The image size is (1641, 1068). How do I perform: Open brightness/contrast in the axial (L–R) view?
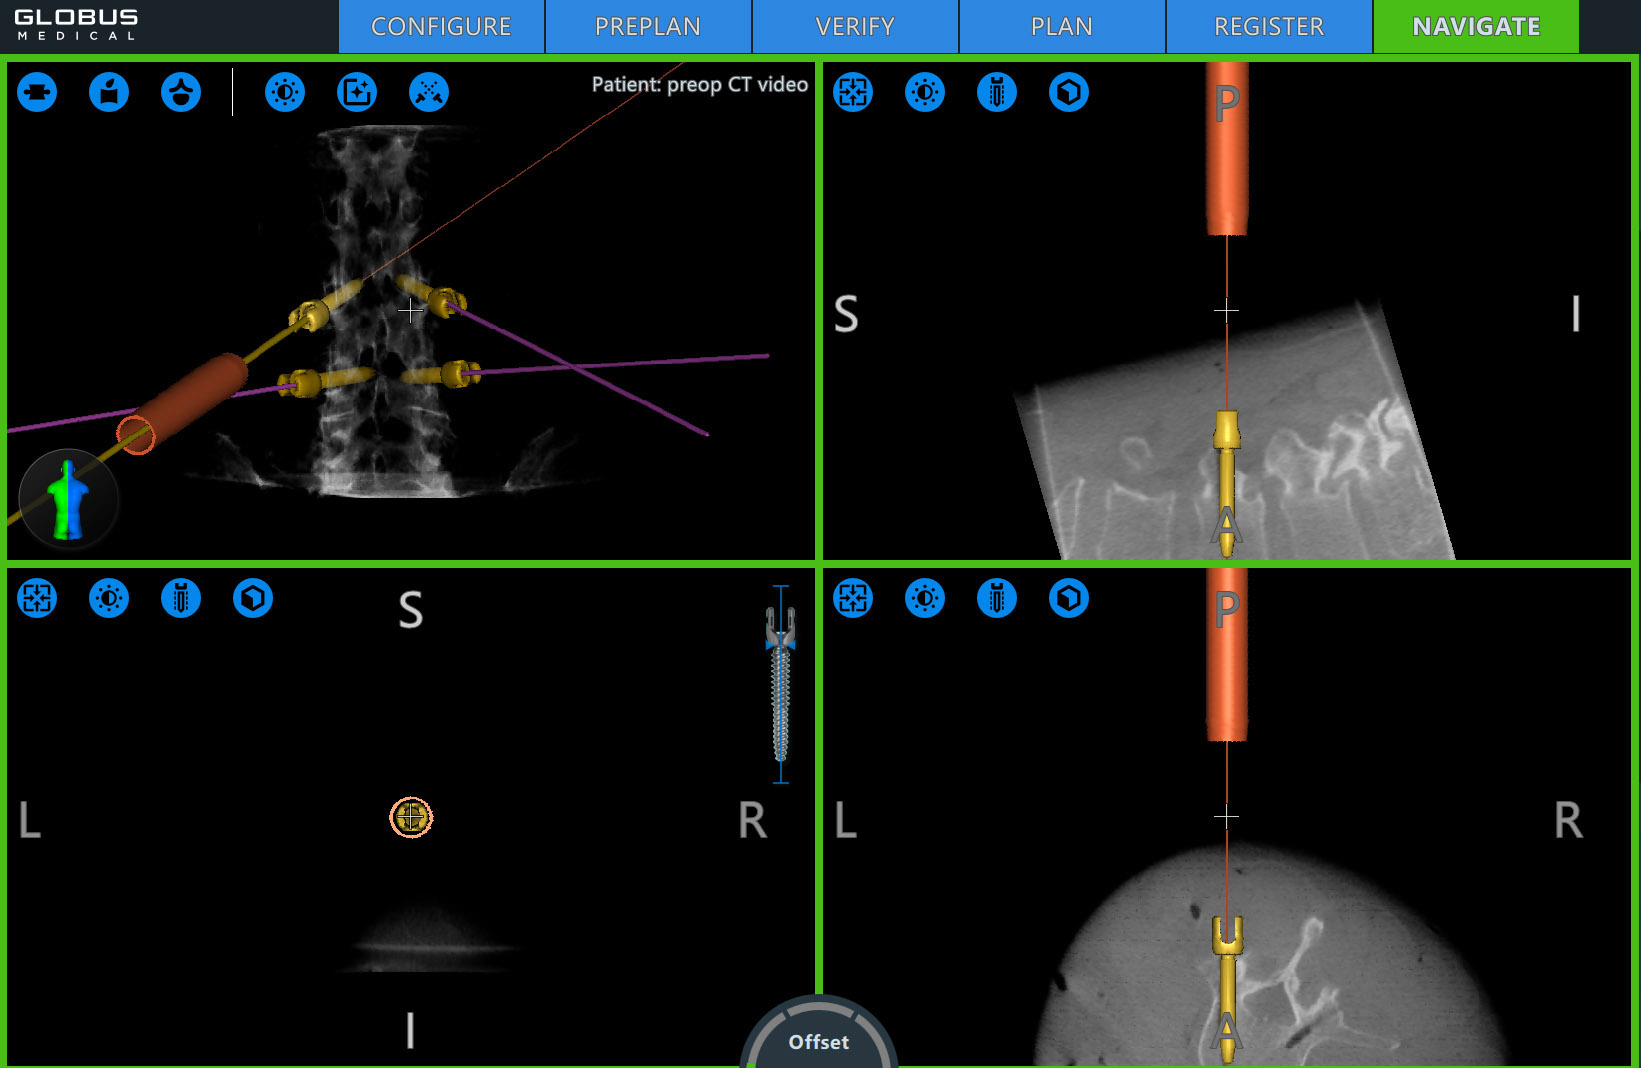click(x=925, y=598)
